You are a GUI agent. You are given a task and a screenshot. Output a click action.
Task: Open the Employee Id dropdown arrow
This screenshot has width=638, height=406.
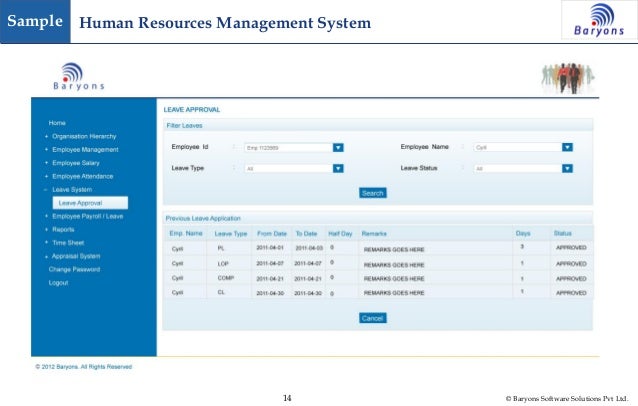coord(338,147)
